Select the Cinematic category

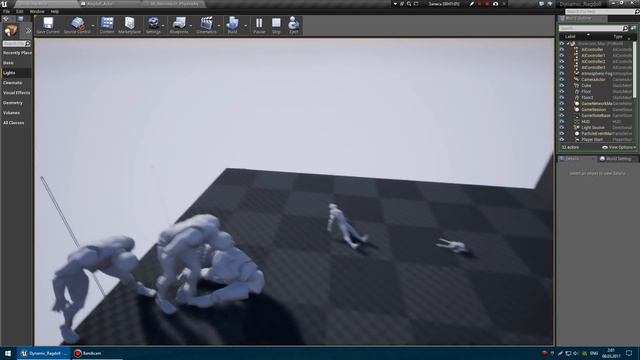16,83
